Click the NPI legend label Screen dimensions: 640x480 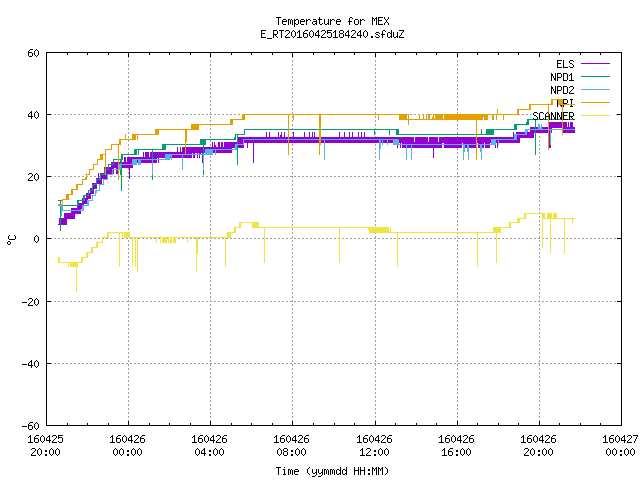565,103
